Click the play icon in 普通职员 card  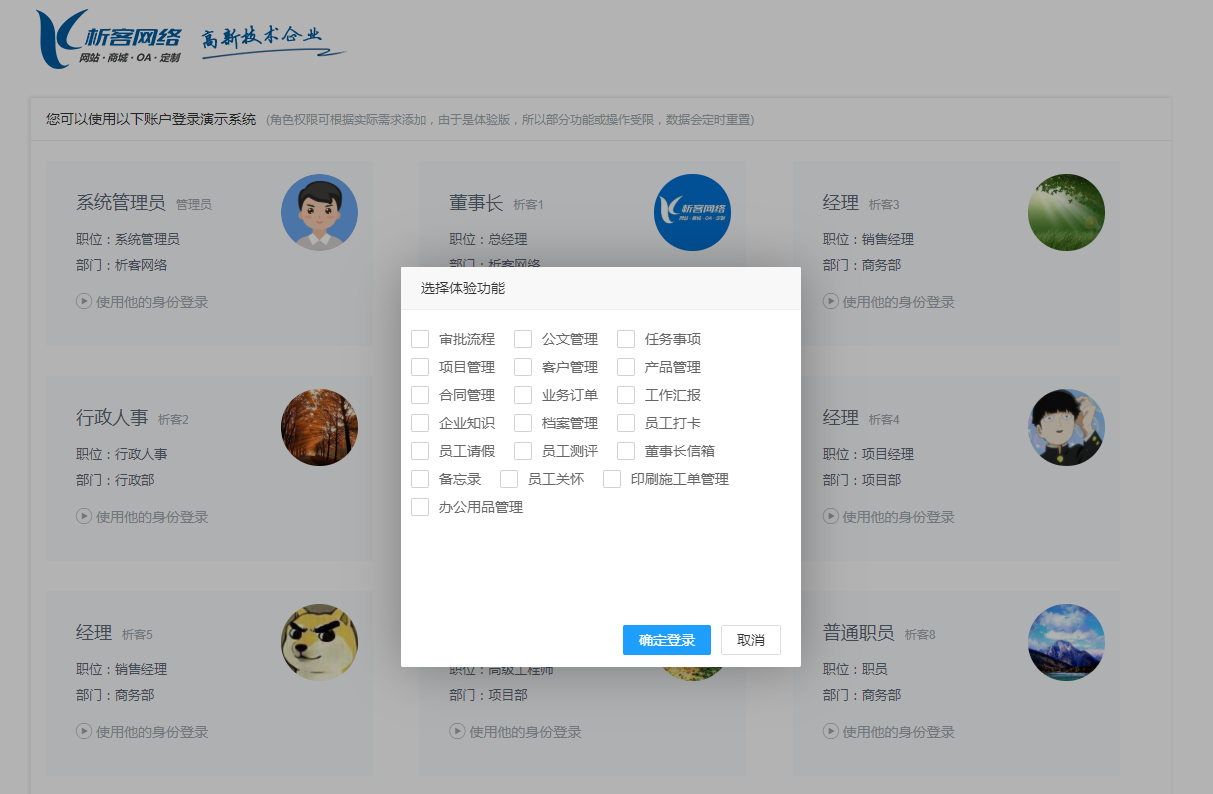(831, 731)
